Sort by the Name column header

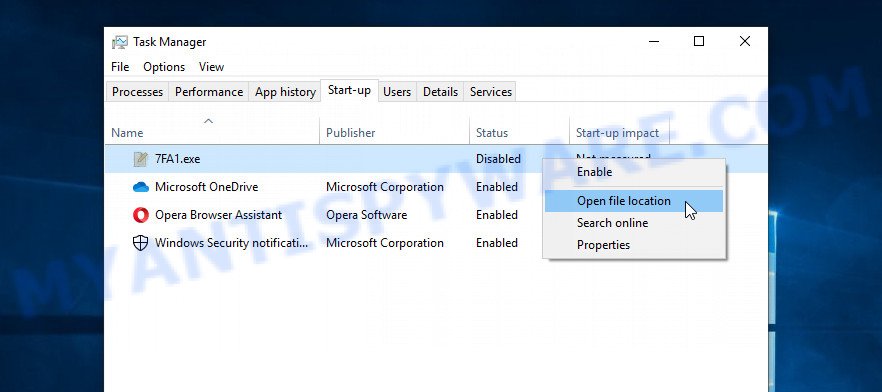tap(127, 133)
